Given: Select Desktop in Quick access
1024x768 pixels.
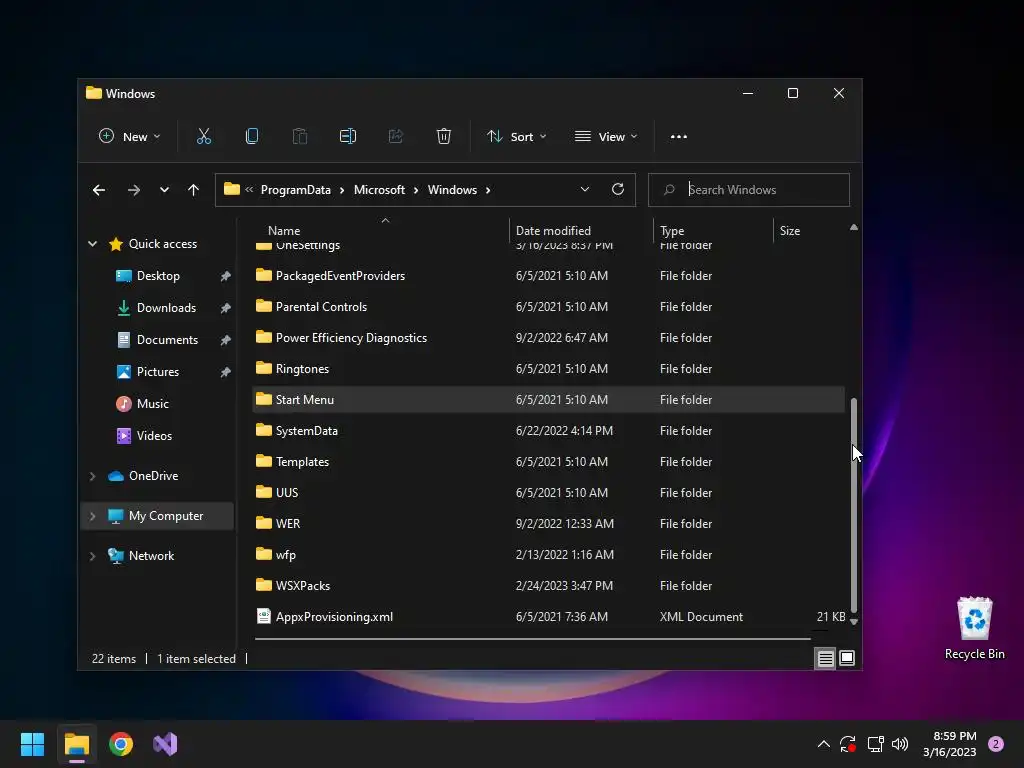Looking at the screenshot, I should tap(158, 276).
